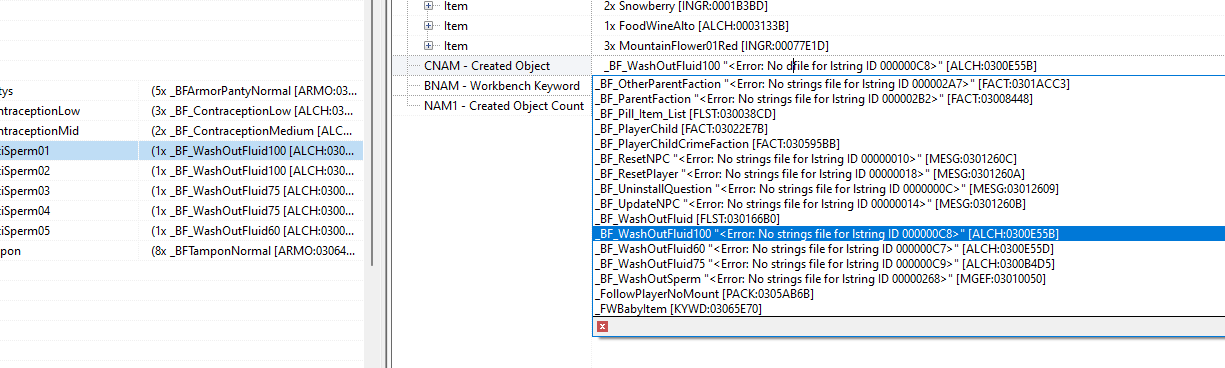Select the 8x _BFTamponNormal row
The width and height of the screenshot is (1225, 368).
(x=181, y=251)
